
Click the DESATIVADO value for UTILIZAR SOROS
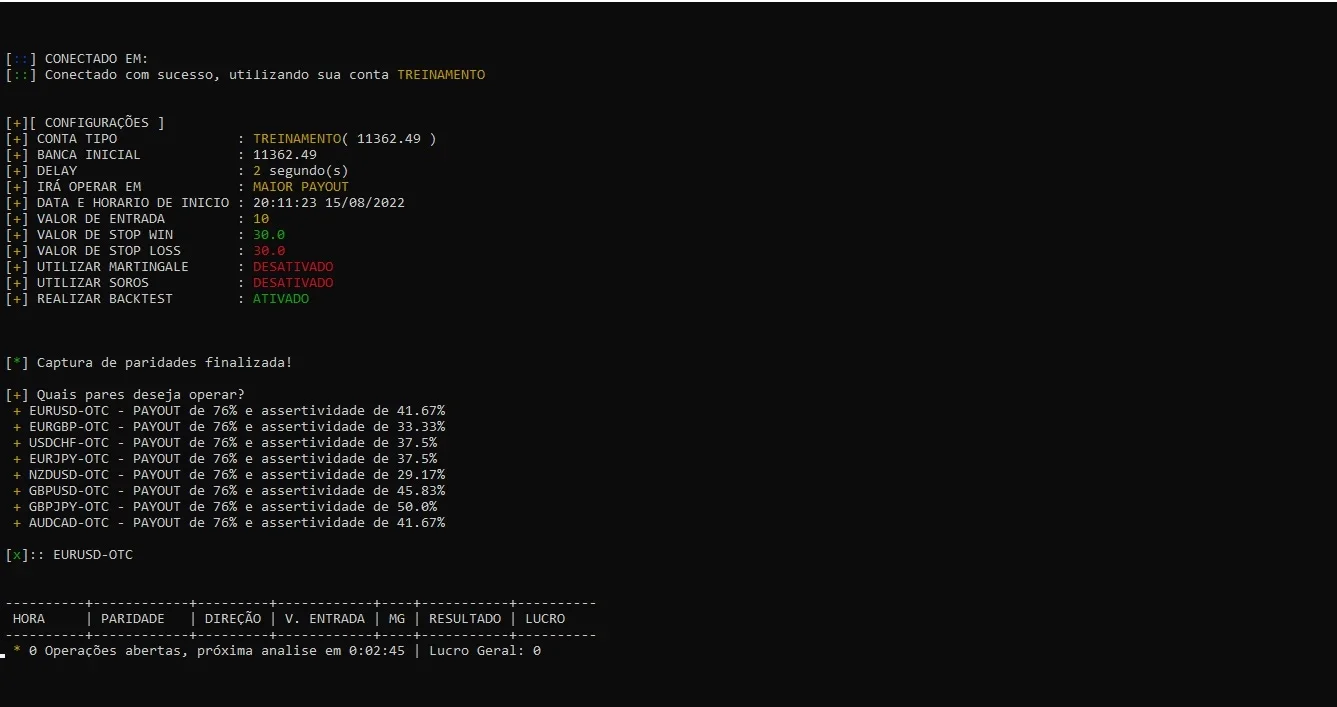pyautogui.click(x=293, y=283)
